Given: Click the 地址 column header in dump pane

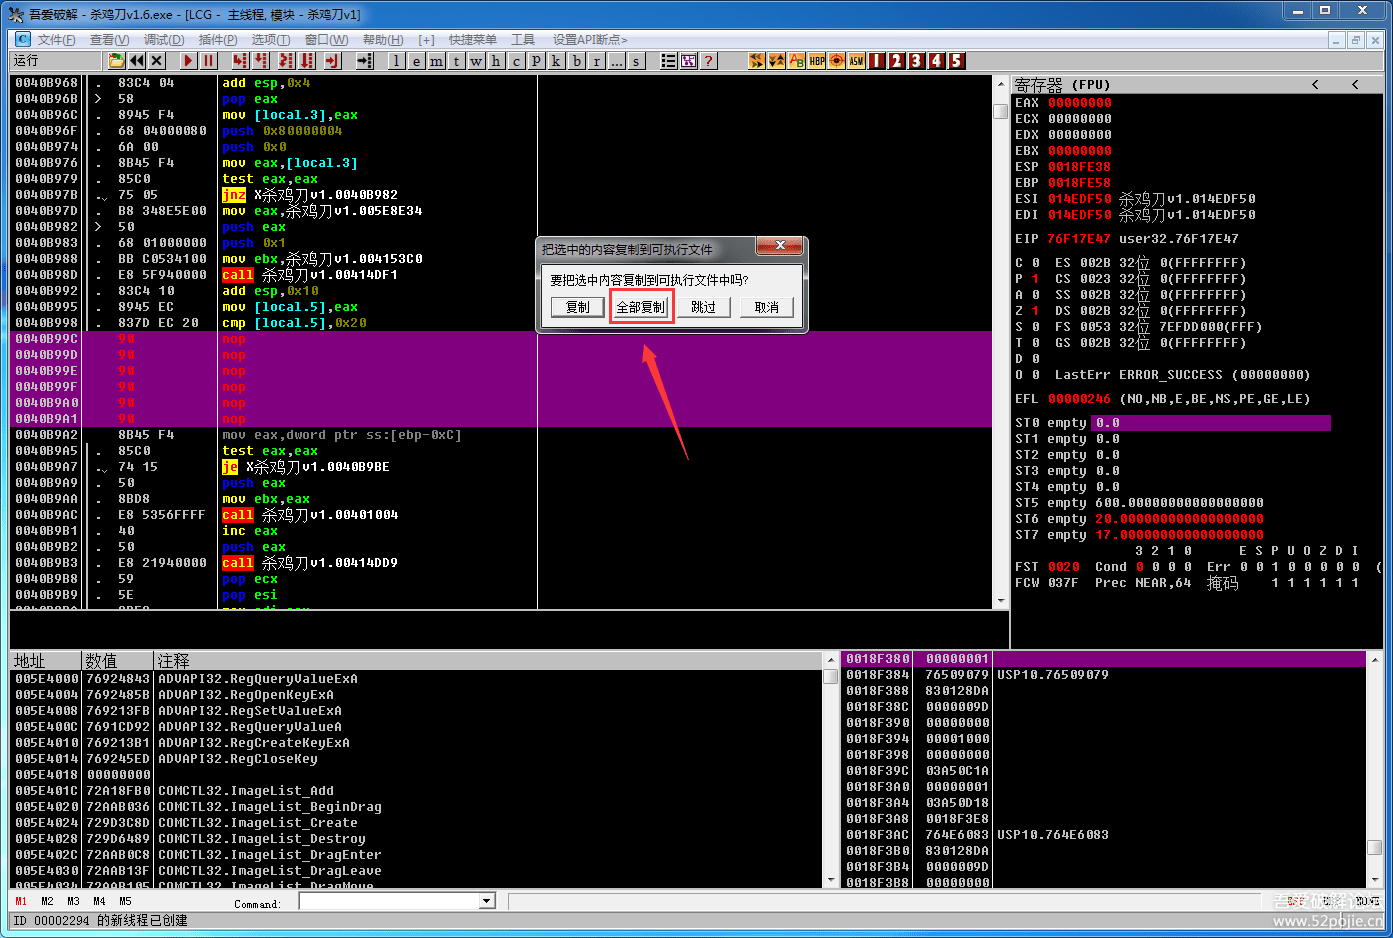Looking at the screenshot, I should pyautogui.click(x=45, y=661).
